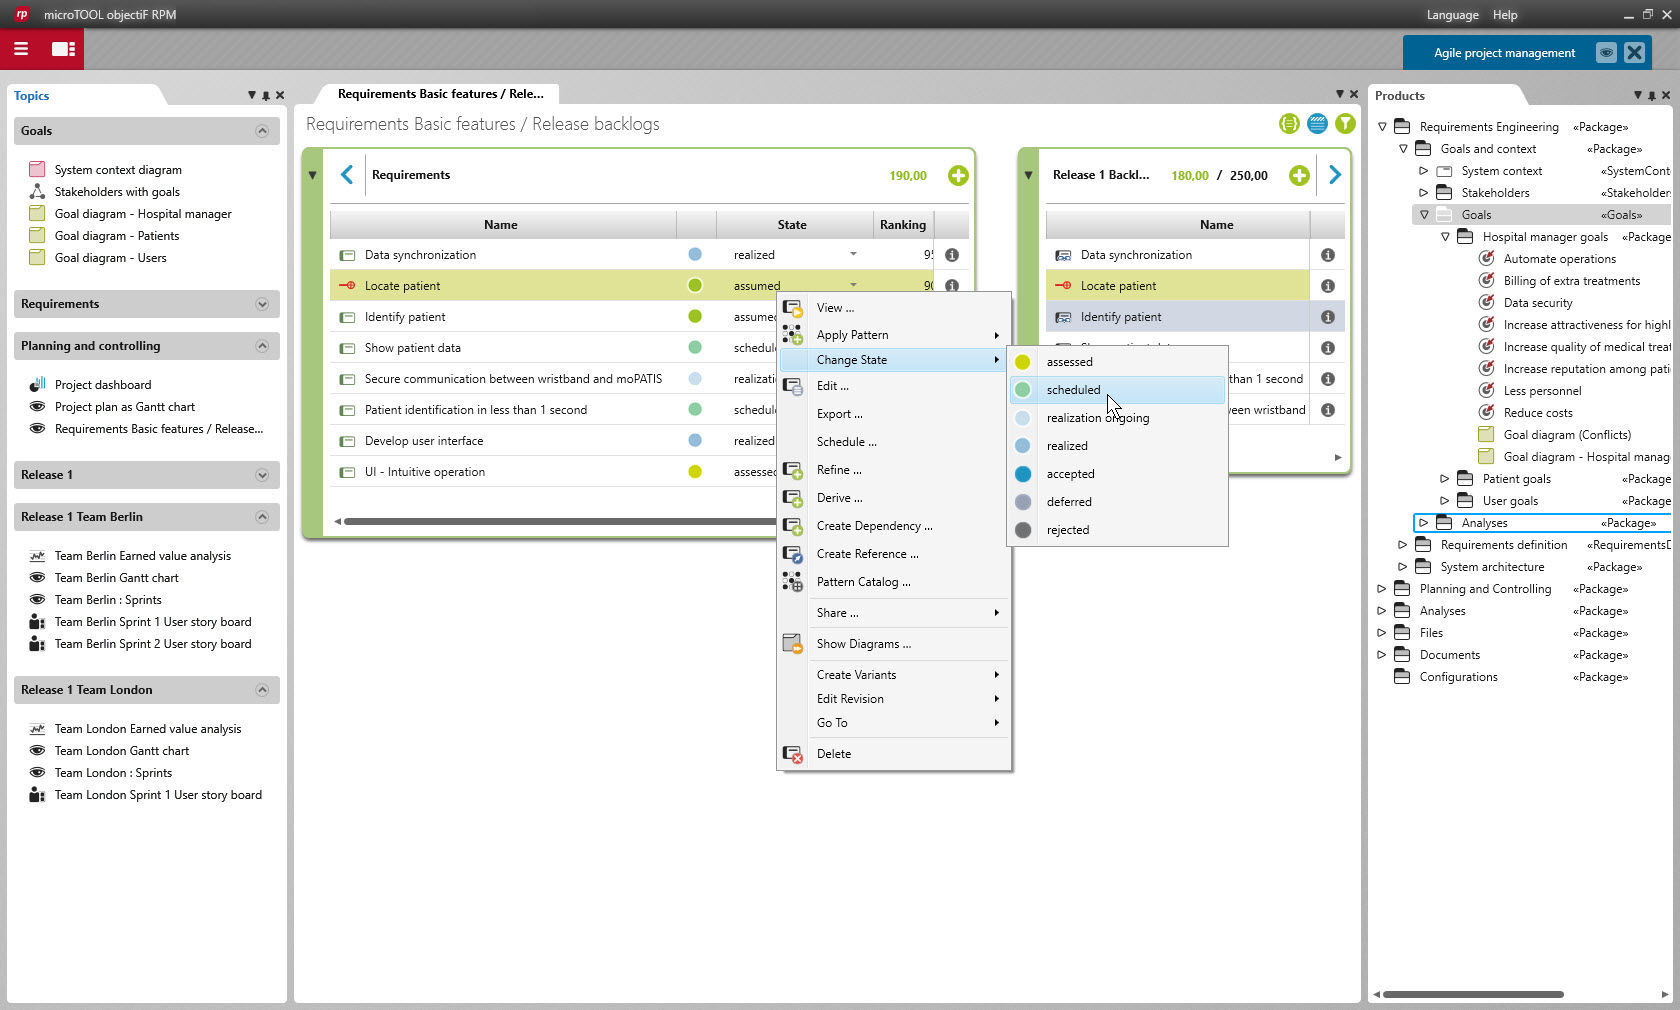Click the info icon for Data synchronization requirement
1680x1010 pixels.
coord(951,255)
